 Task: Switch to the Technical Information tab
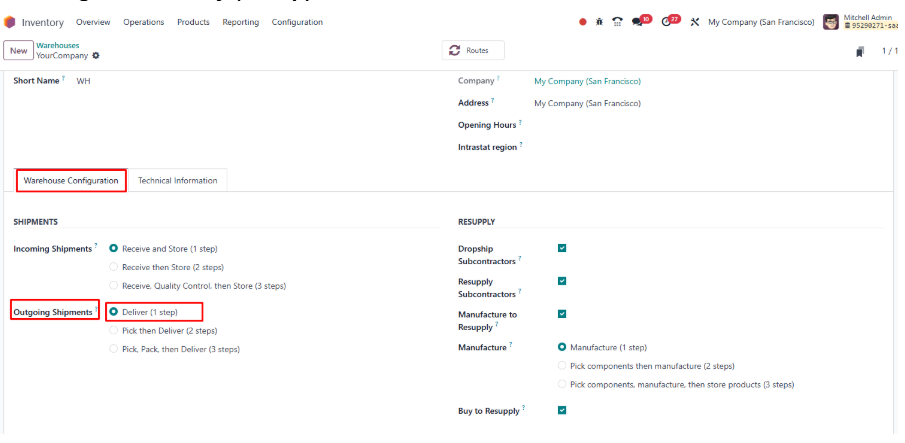[x=177, y=181]
